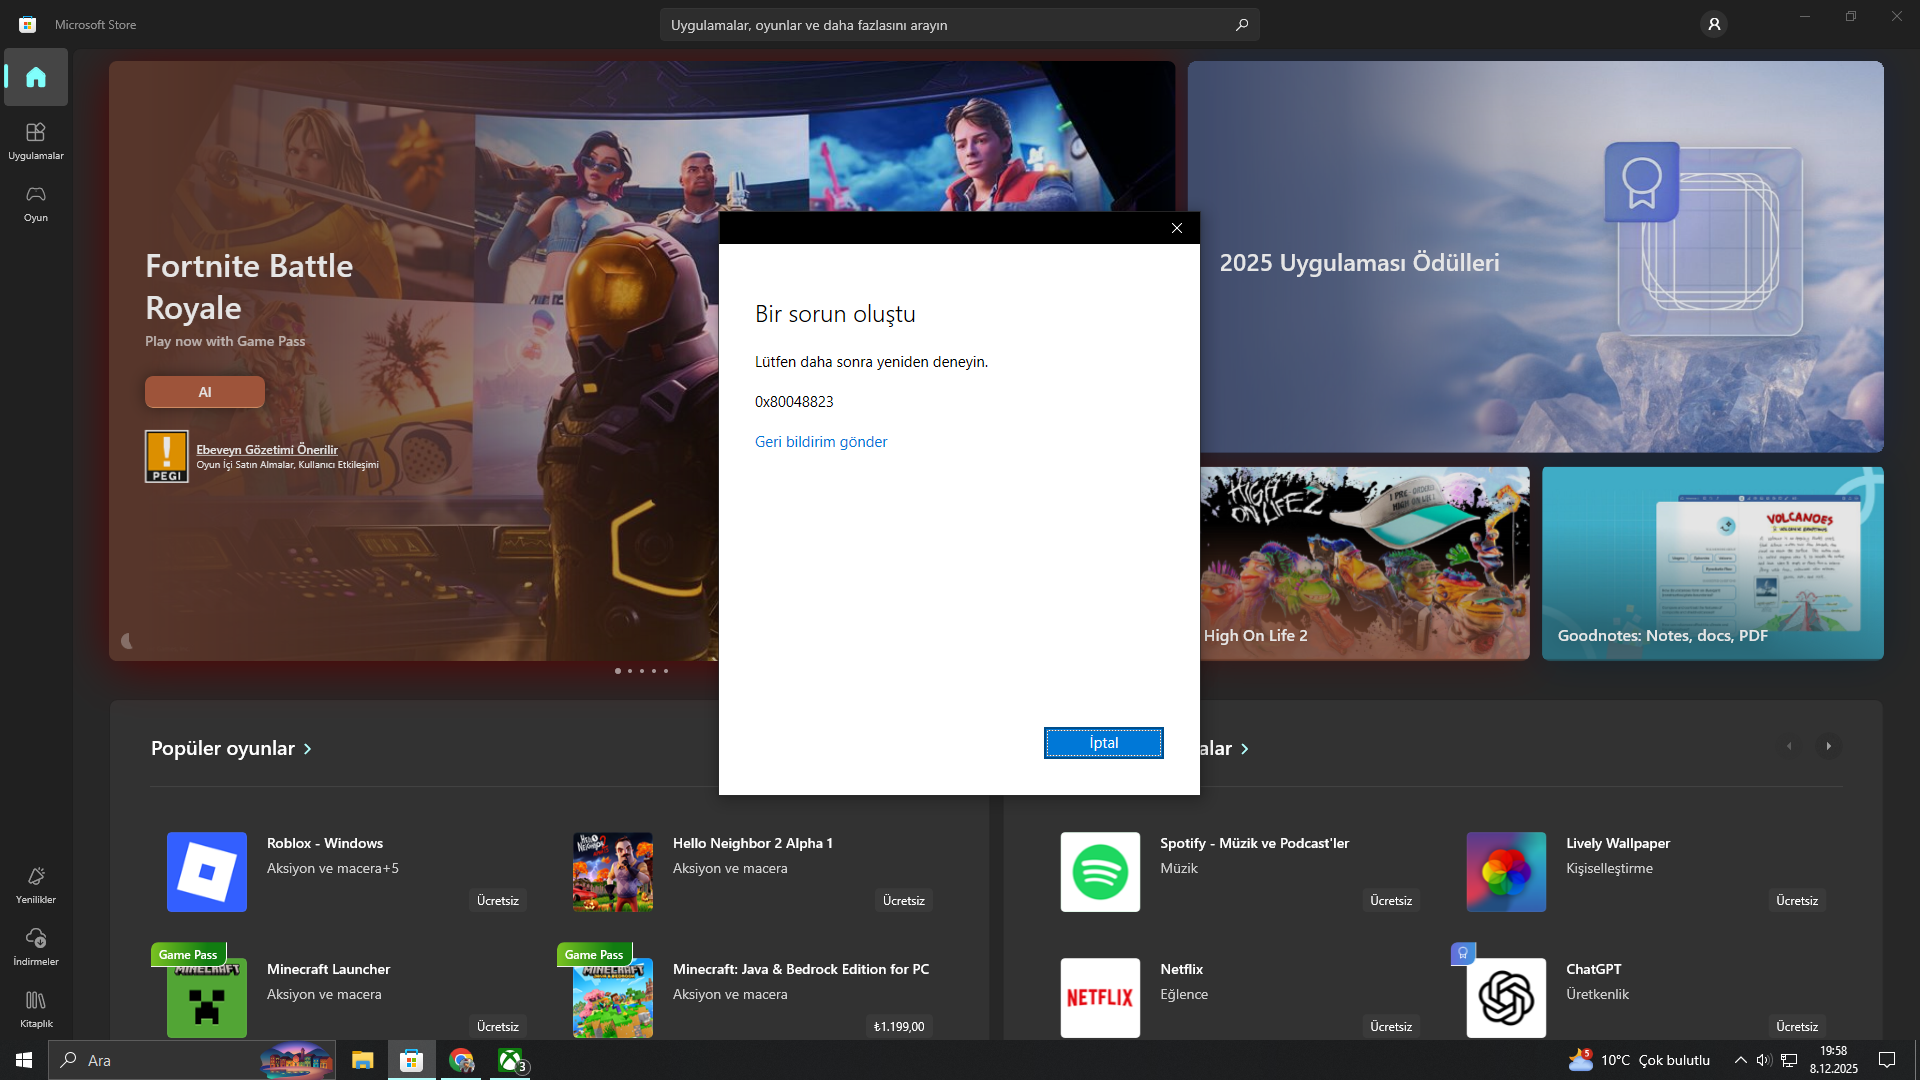
Task: Open the network icon in the system tray
Action: pyautogui.click(x=1789, y=1060)
